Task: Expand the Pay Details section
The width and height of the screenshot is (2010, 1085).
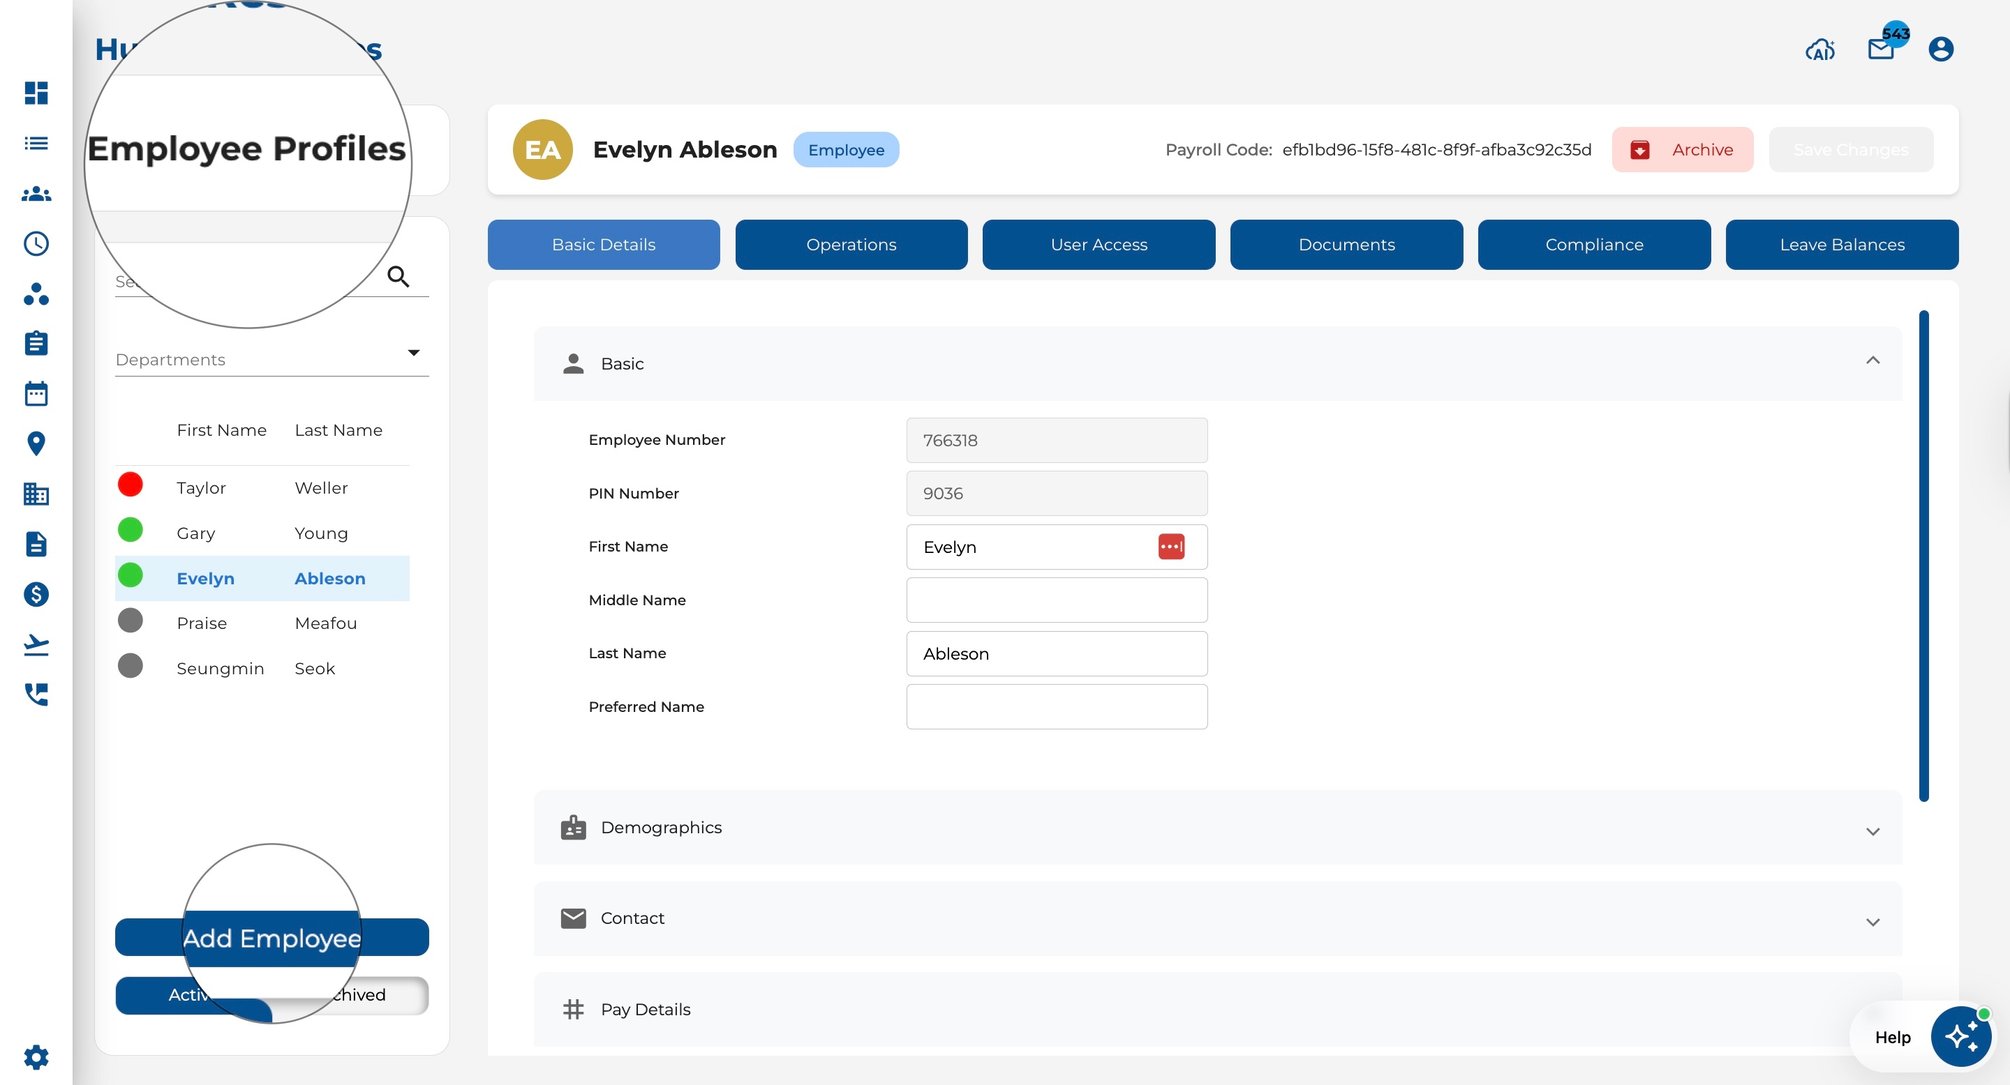Action: point(1218,1010)
